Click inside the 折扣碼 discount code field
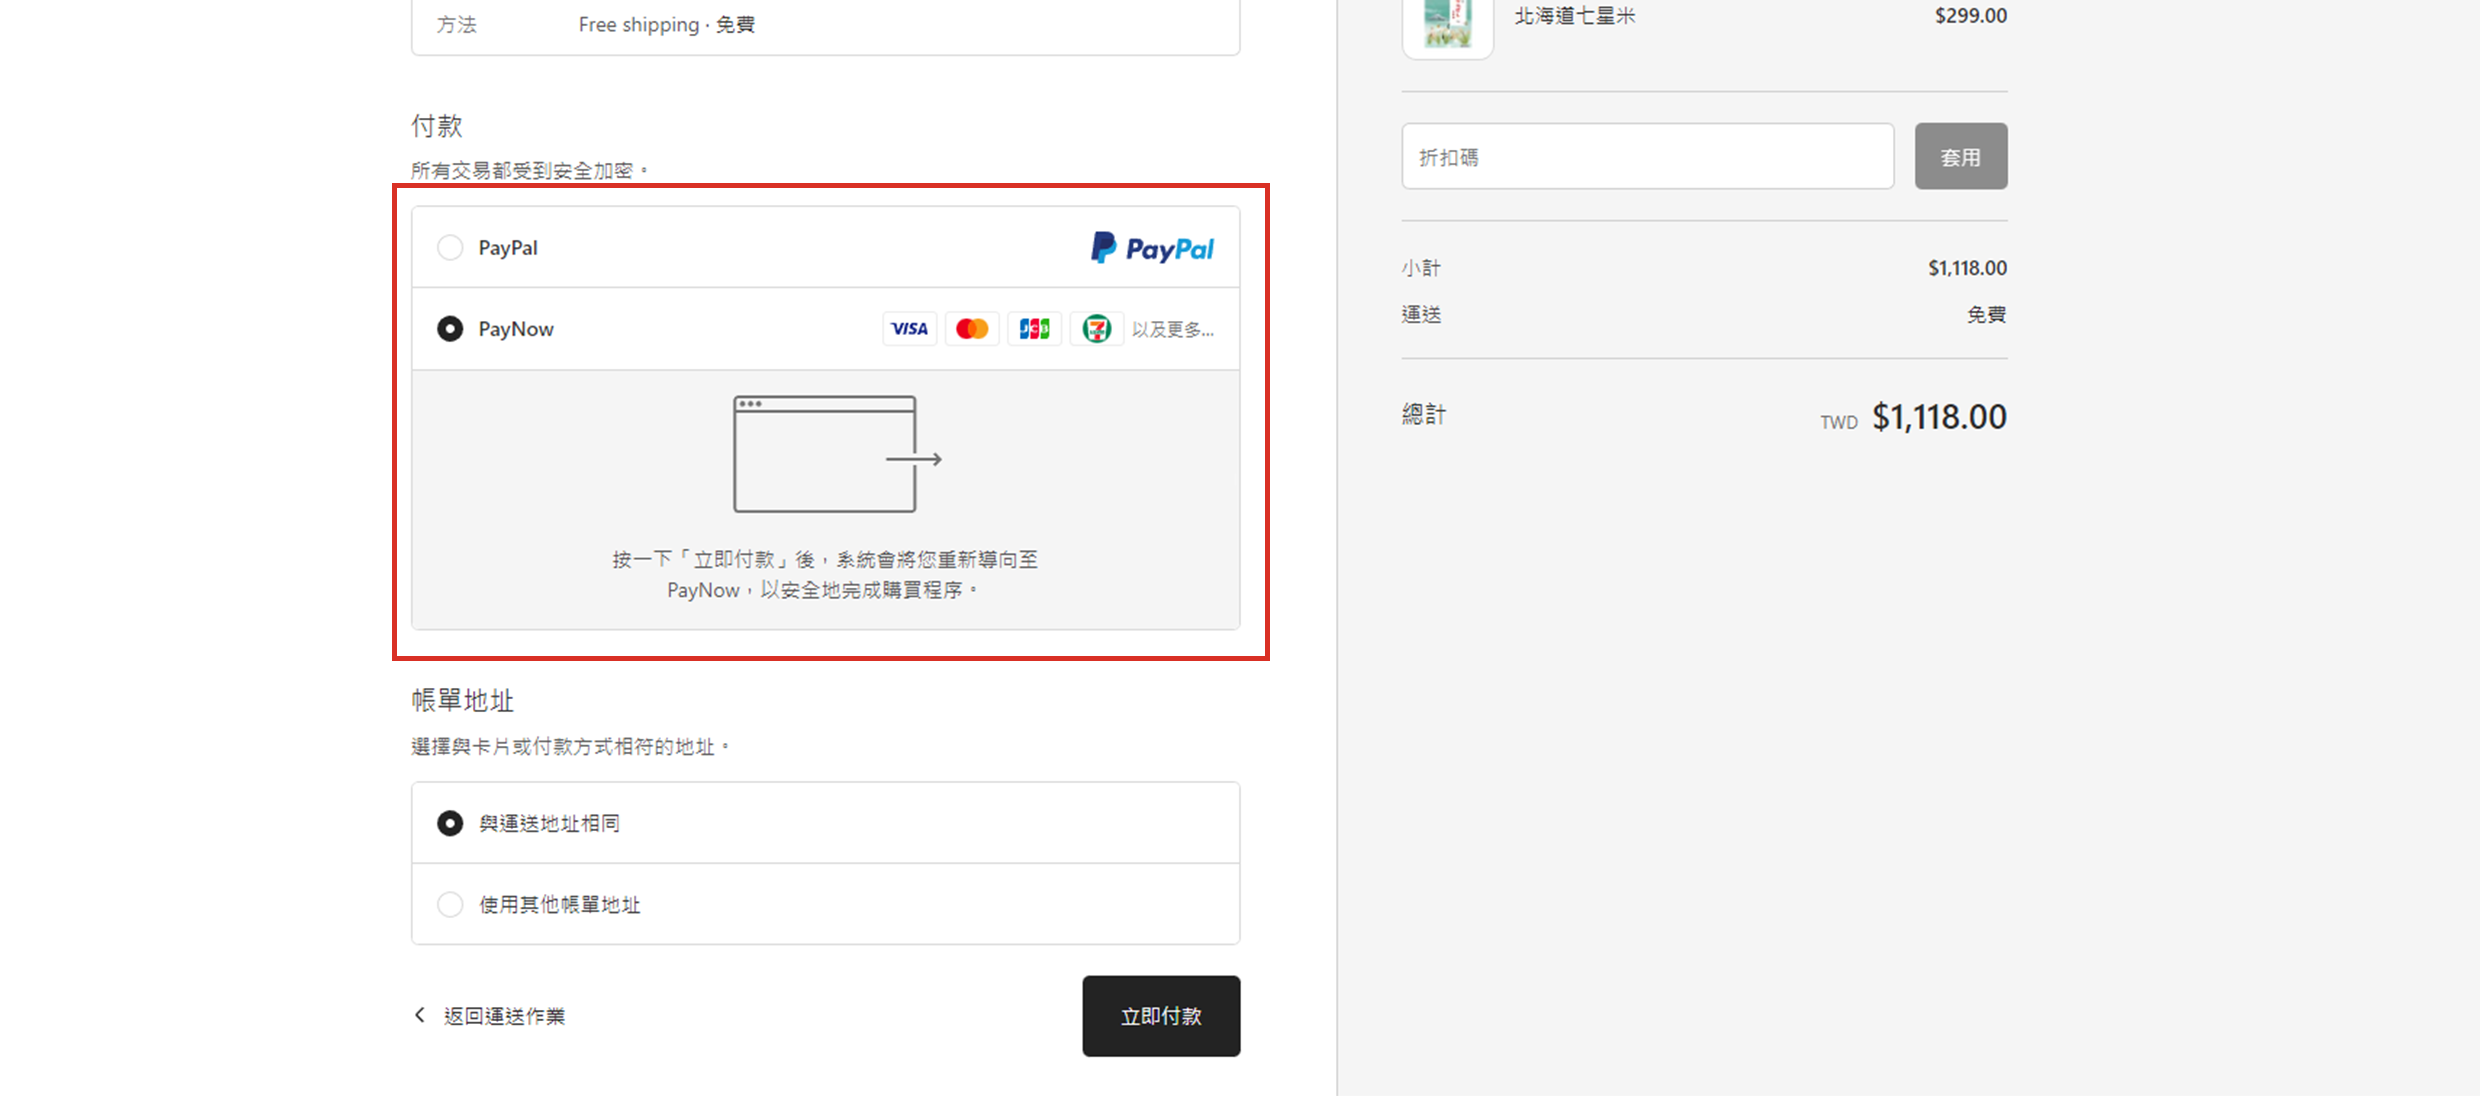The height and width of the screenshot is (1096, 2480). pyautogui.click(x=1647, y=157)
